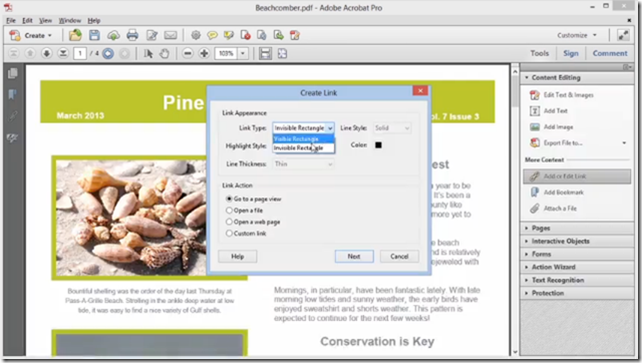642x363 pixels.
Task: Click the gear settings toolbar icon
Action: point(196,35)
